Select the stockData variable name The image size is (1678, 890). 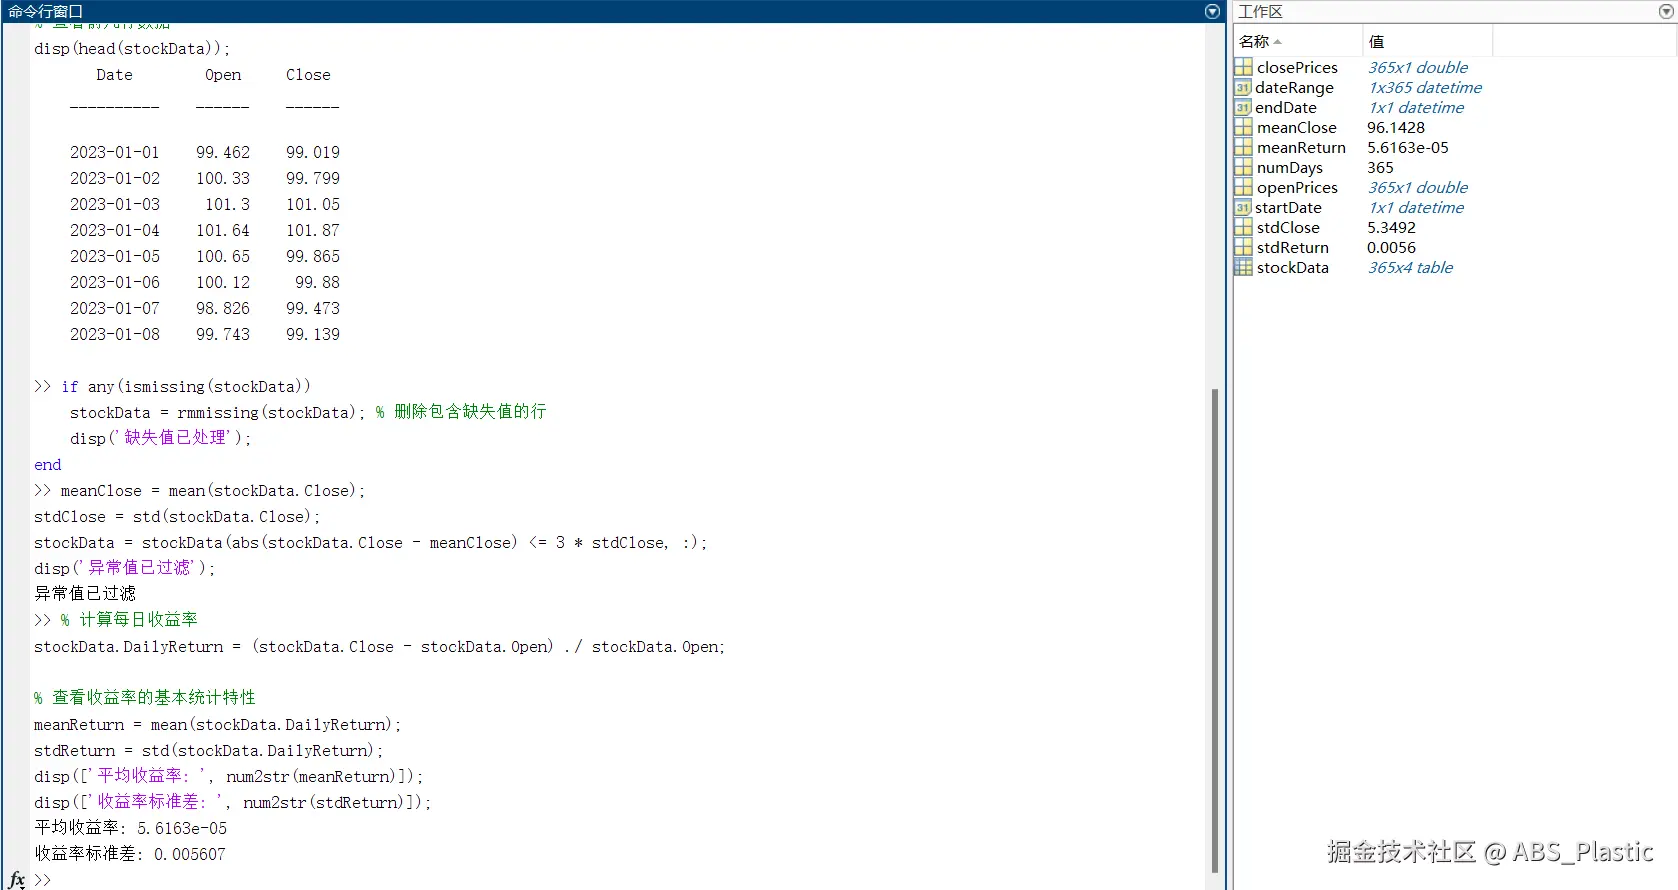tap(1292, 267)
